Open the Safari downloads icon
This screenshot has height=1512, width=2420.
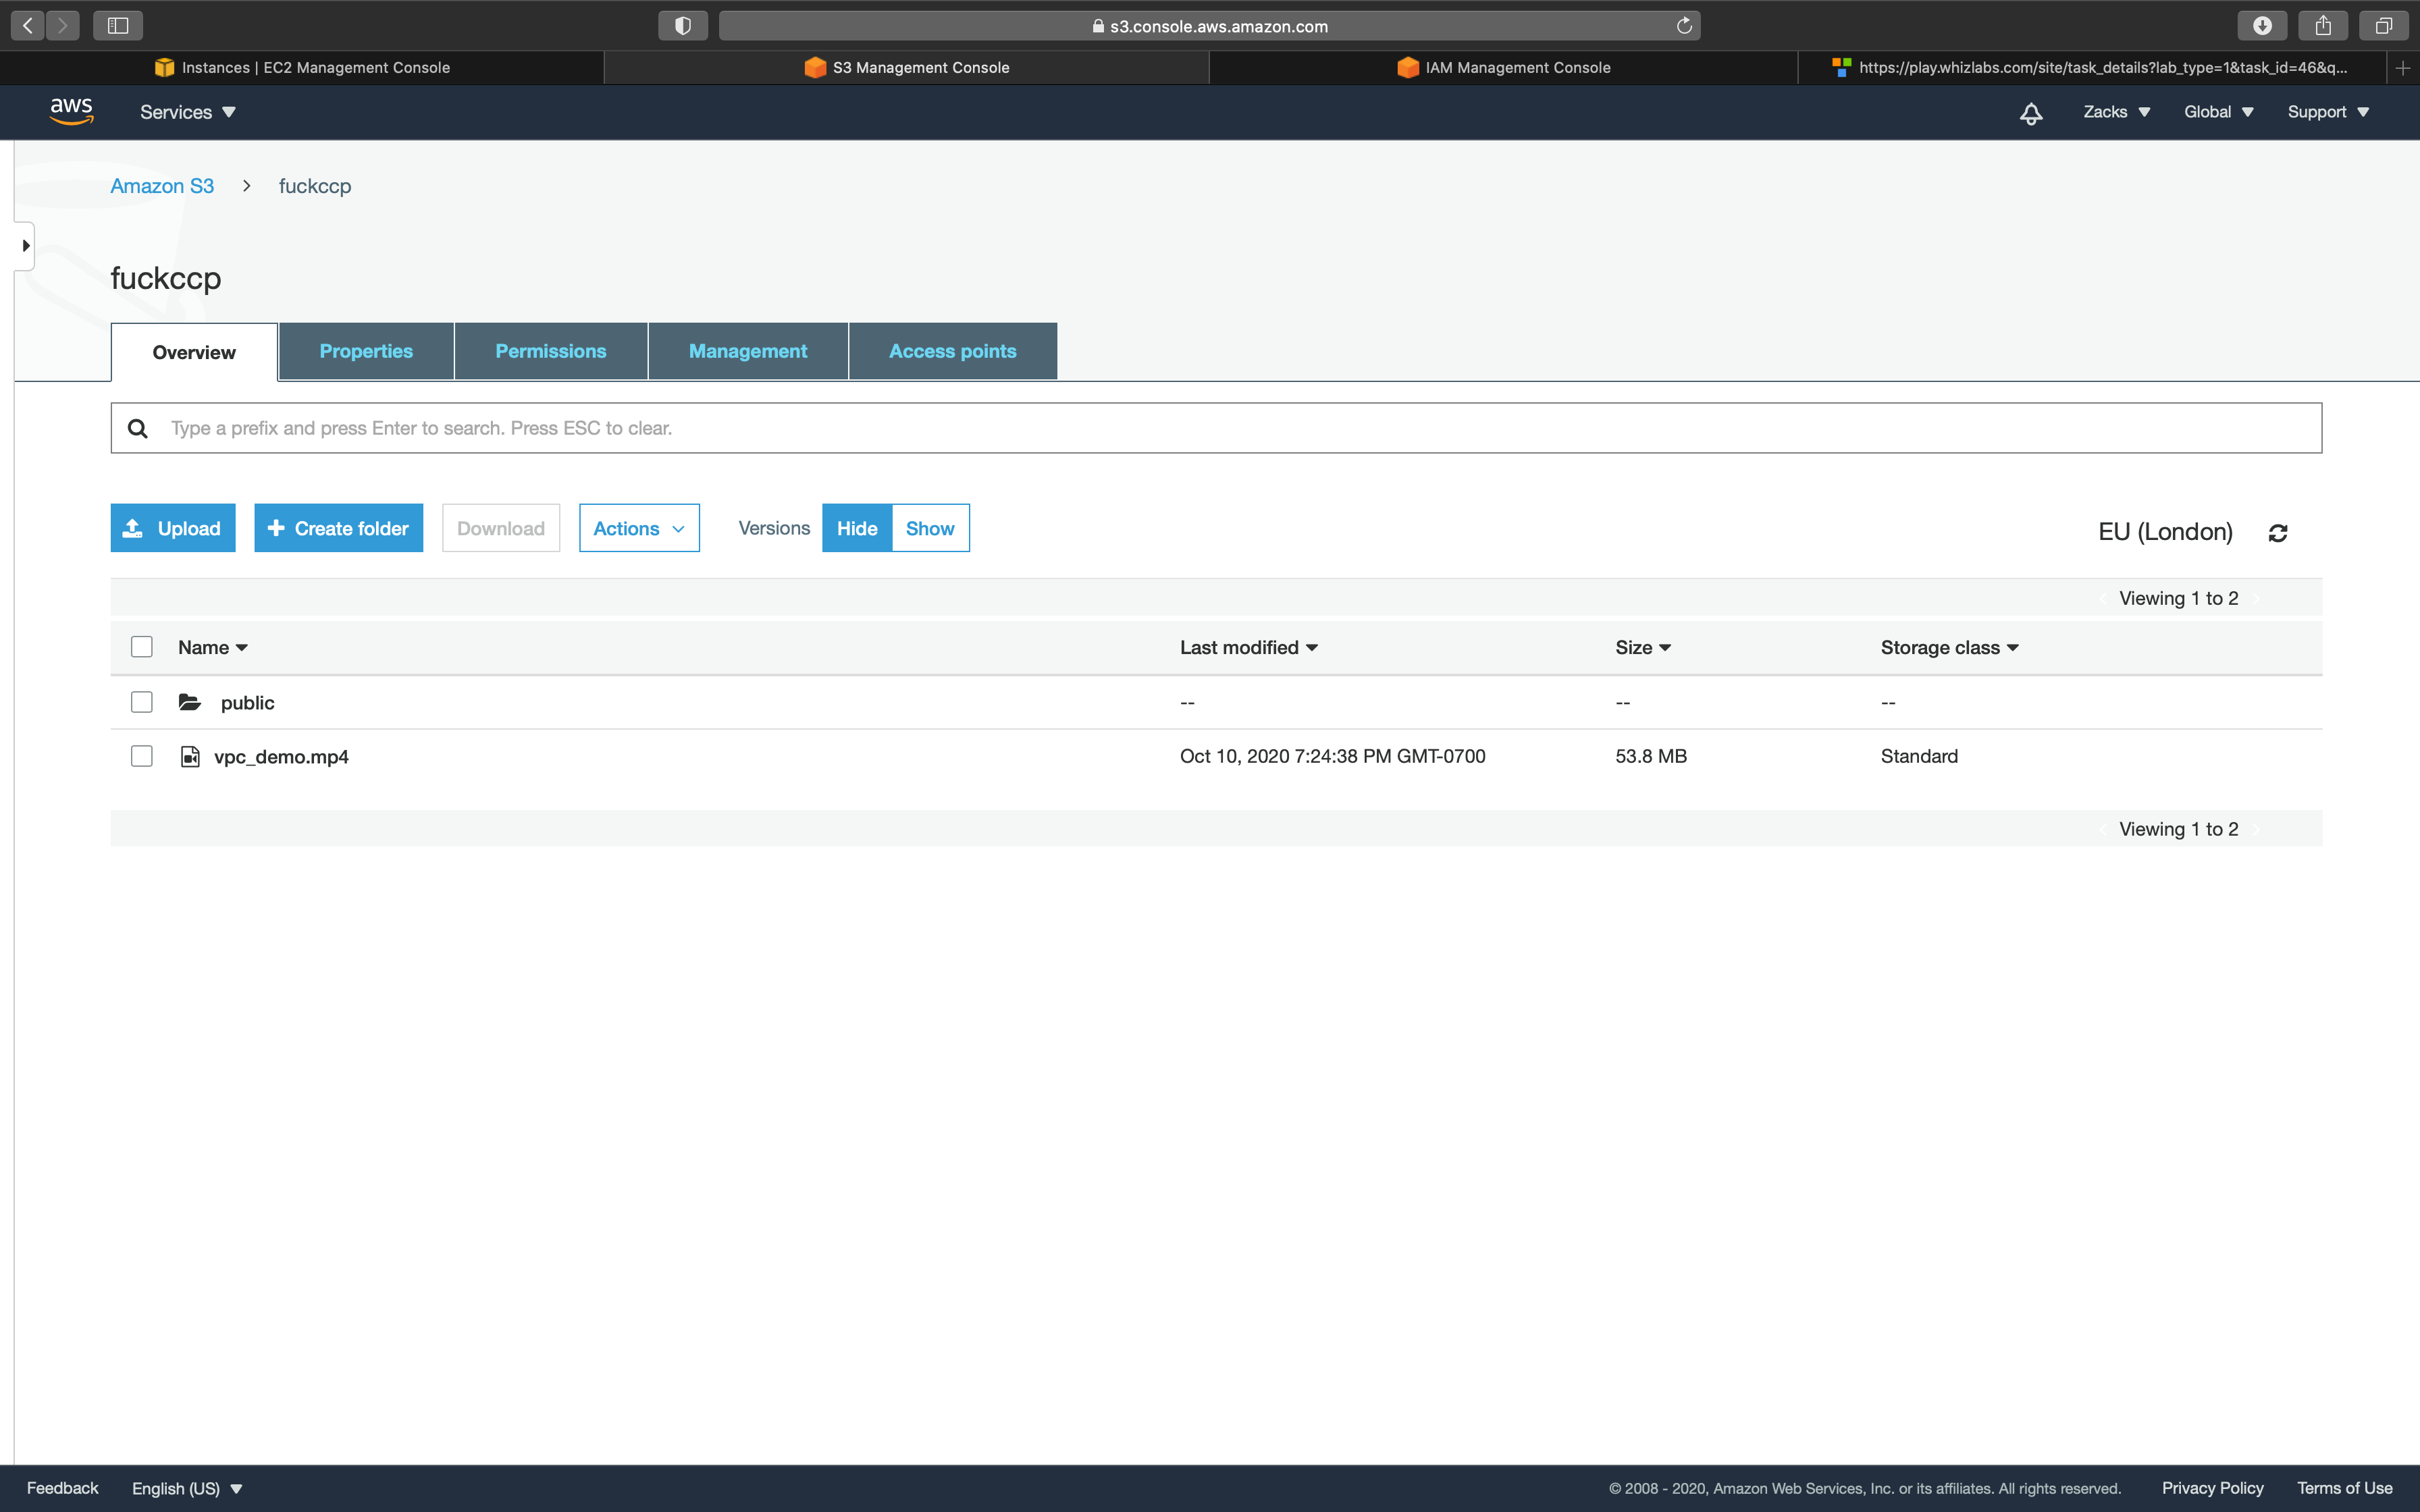pos(2262,26)
